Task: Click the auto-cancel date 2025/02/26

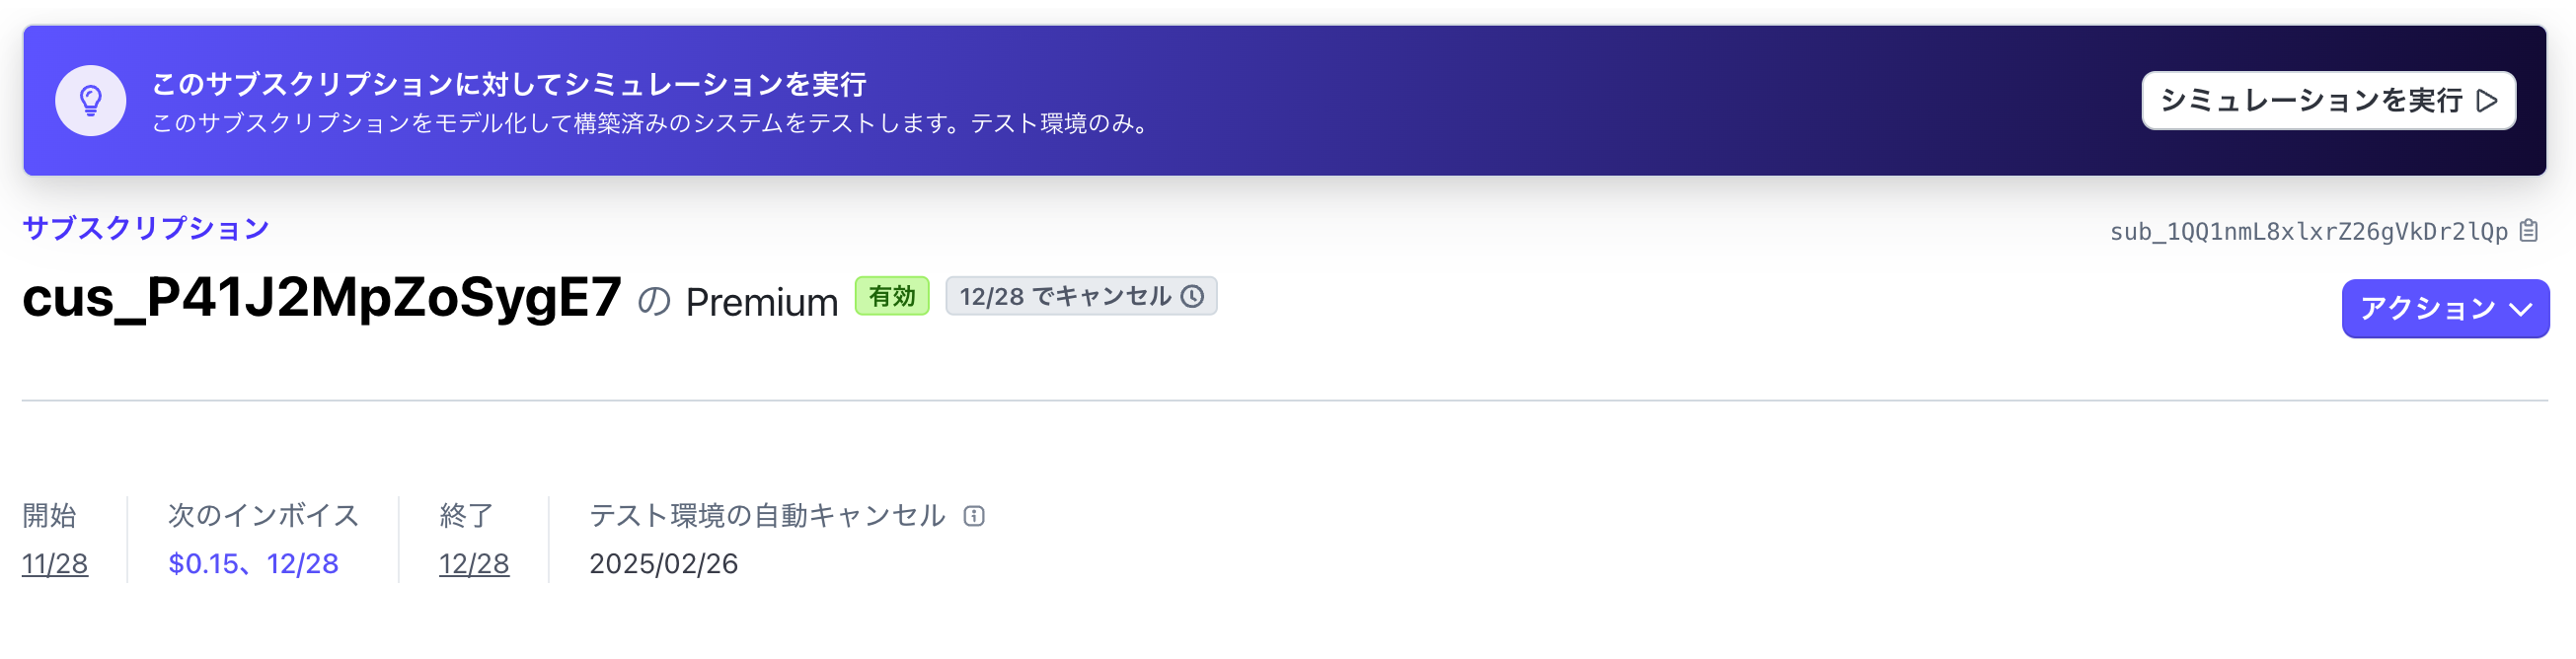Action: pyautogui.click(x=663, y=564)
